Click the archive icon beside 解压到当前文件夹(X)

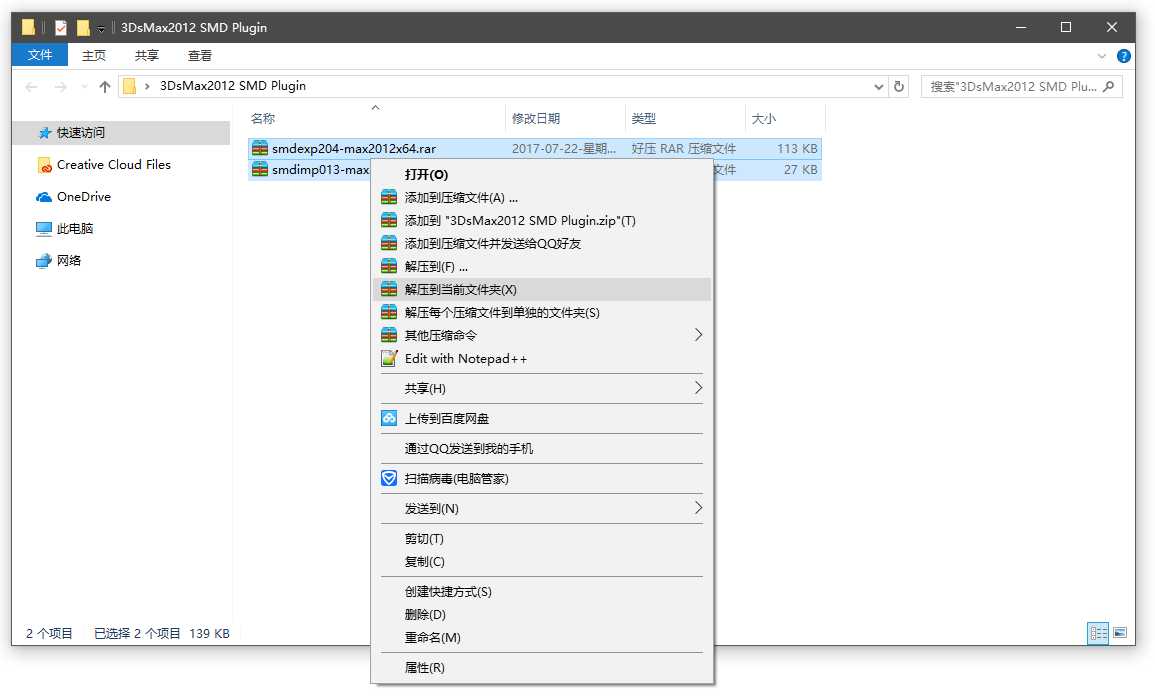point(389,289)
